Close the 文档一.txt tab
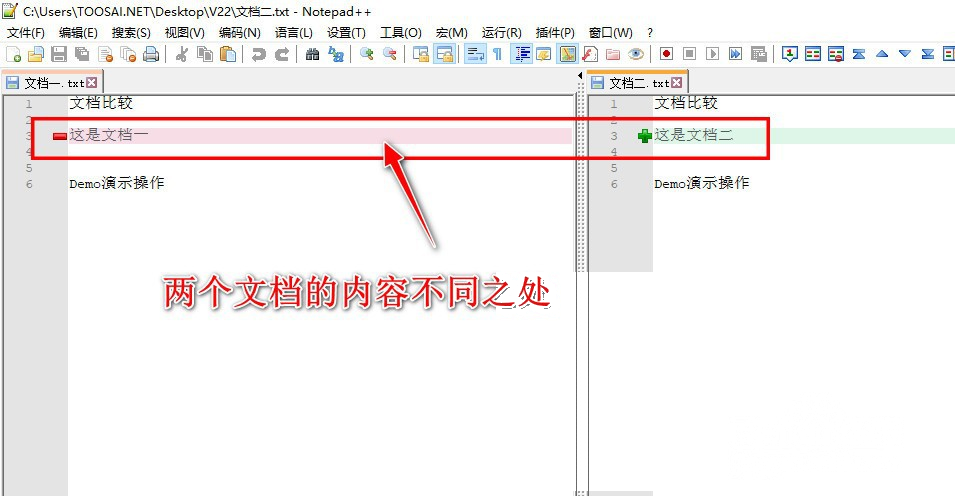The image size is (955, 496). tap(91, 82)
